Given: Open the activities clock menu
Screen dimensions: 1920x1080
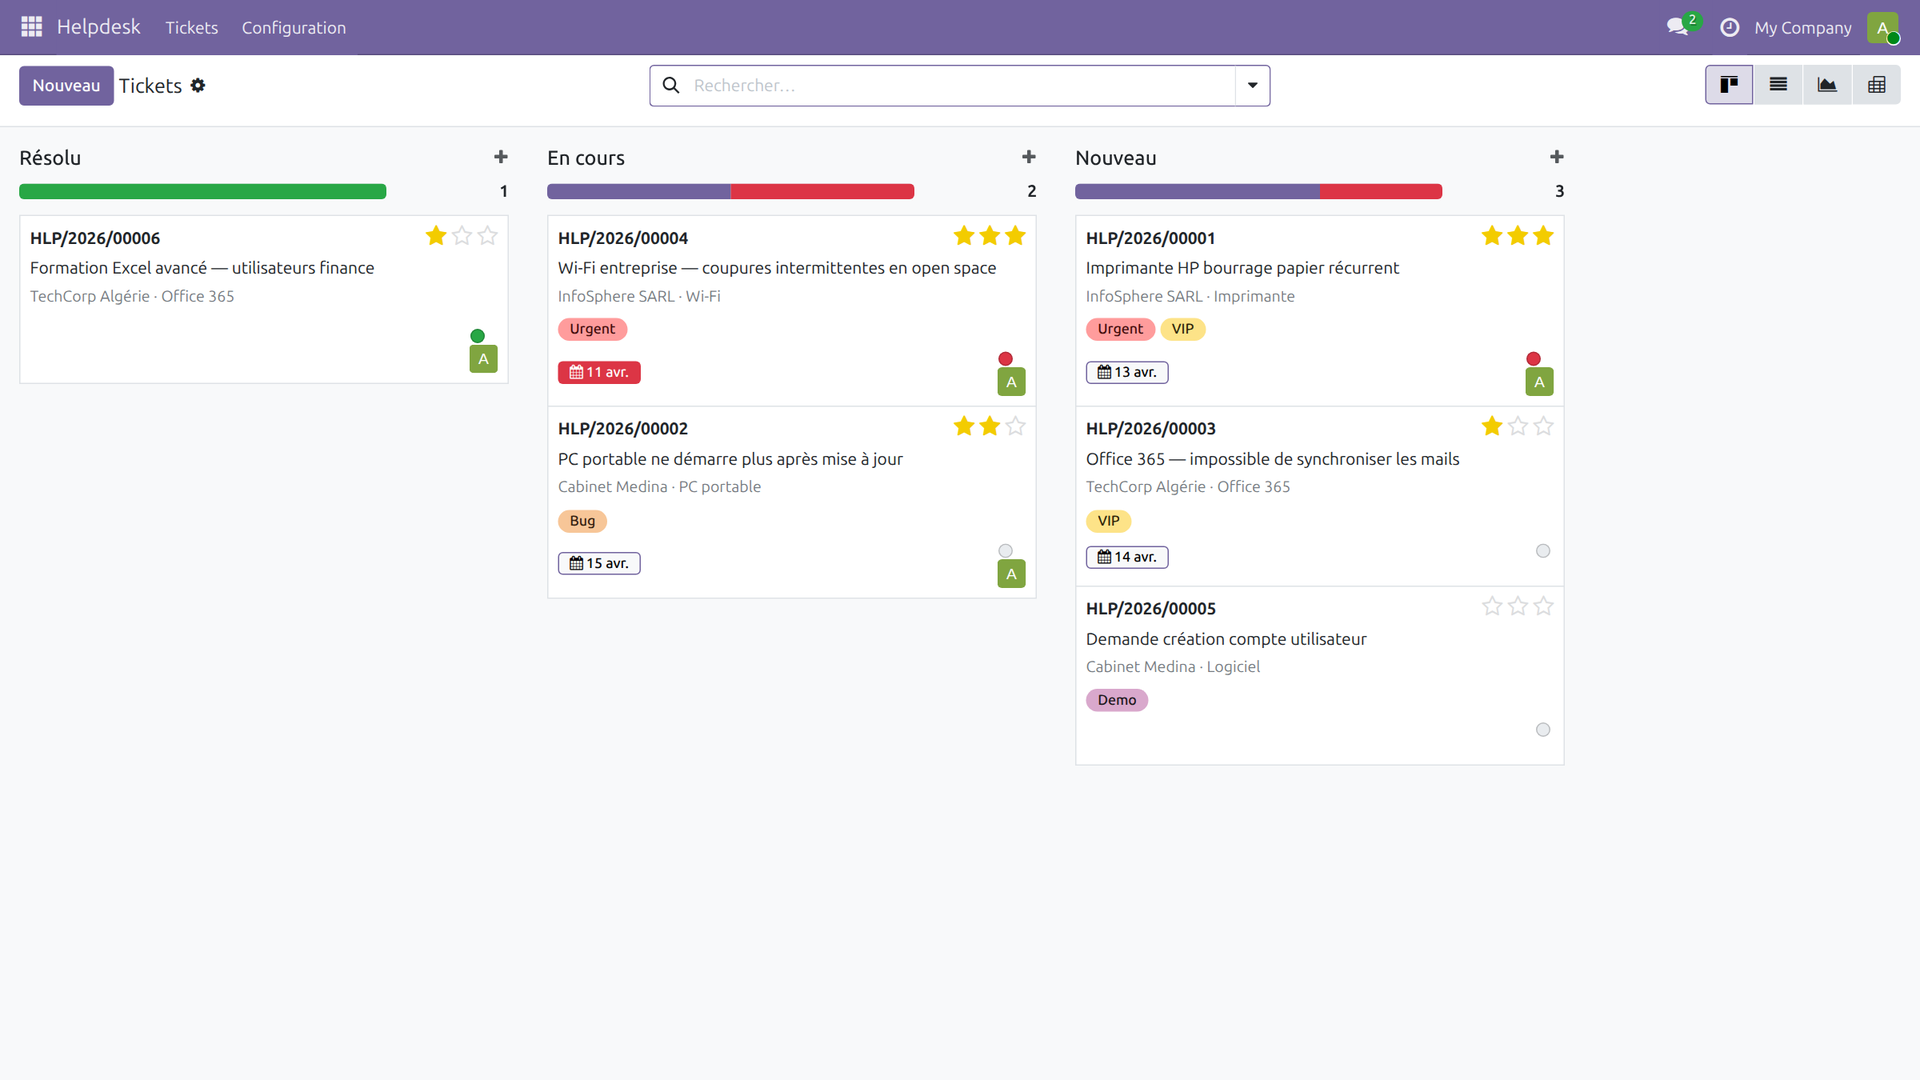Looking at the screenshot, I should [1729, 27].
